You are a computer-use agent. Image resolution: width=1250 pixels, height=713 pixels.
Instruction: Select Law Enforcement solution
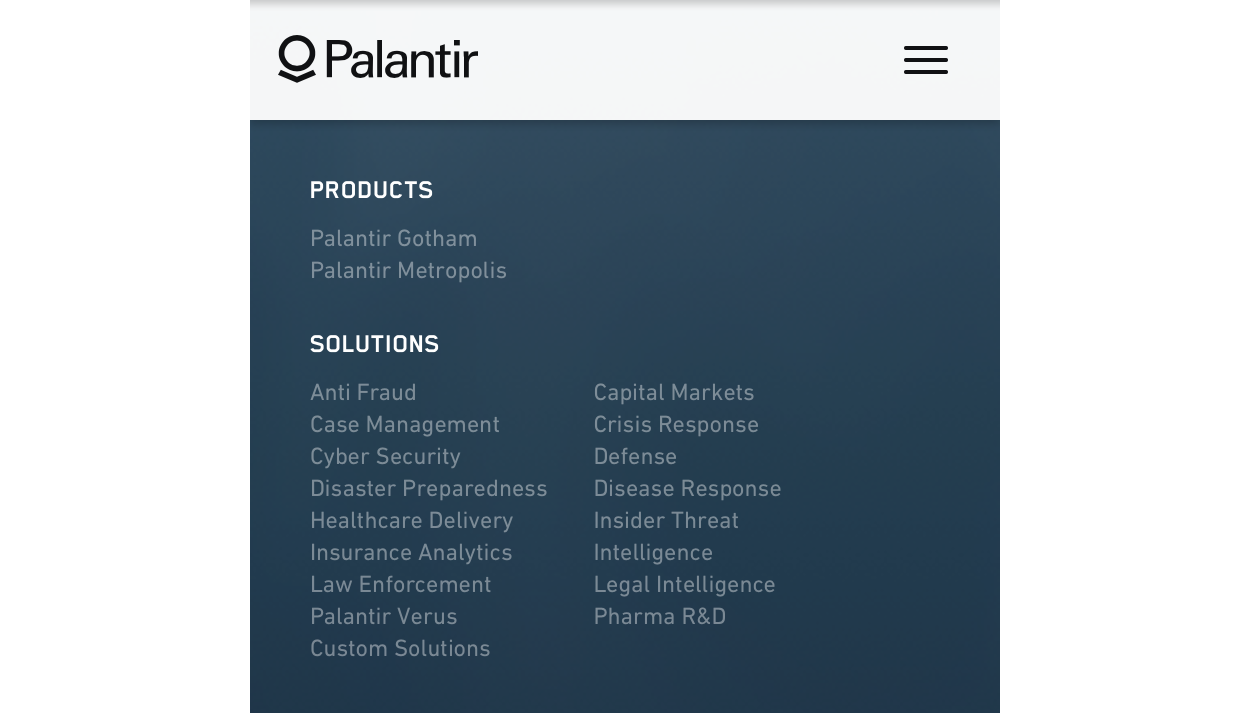pyautogui.click(x=400, y=585)
